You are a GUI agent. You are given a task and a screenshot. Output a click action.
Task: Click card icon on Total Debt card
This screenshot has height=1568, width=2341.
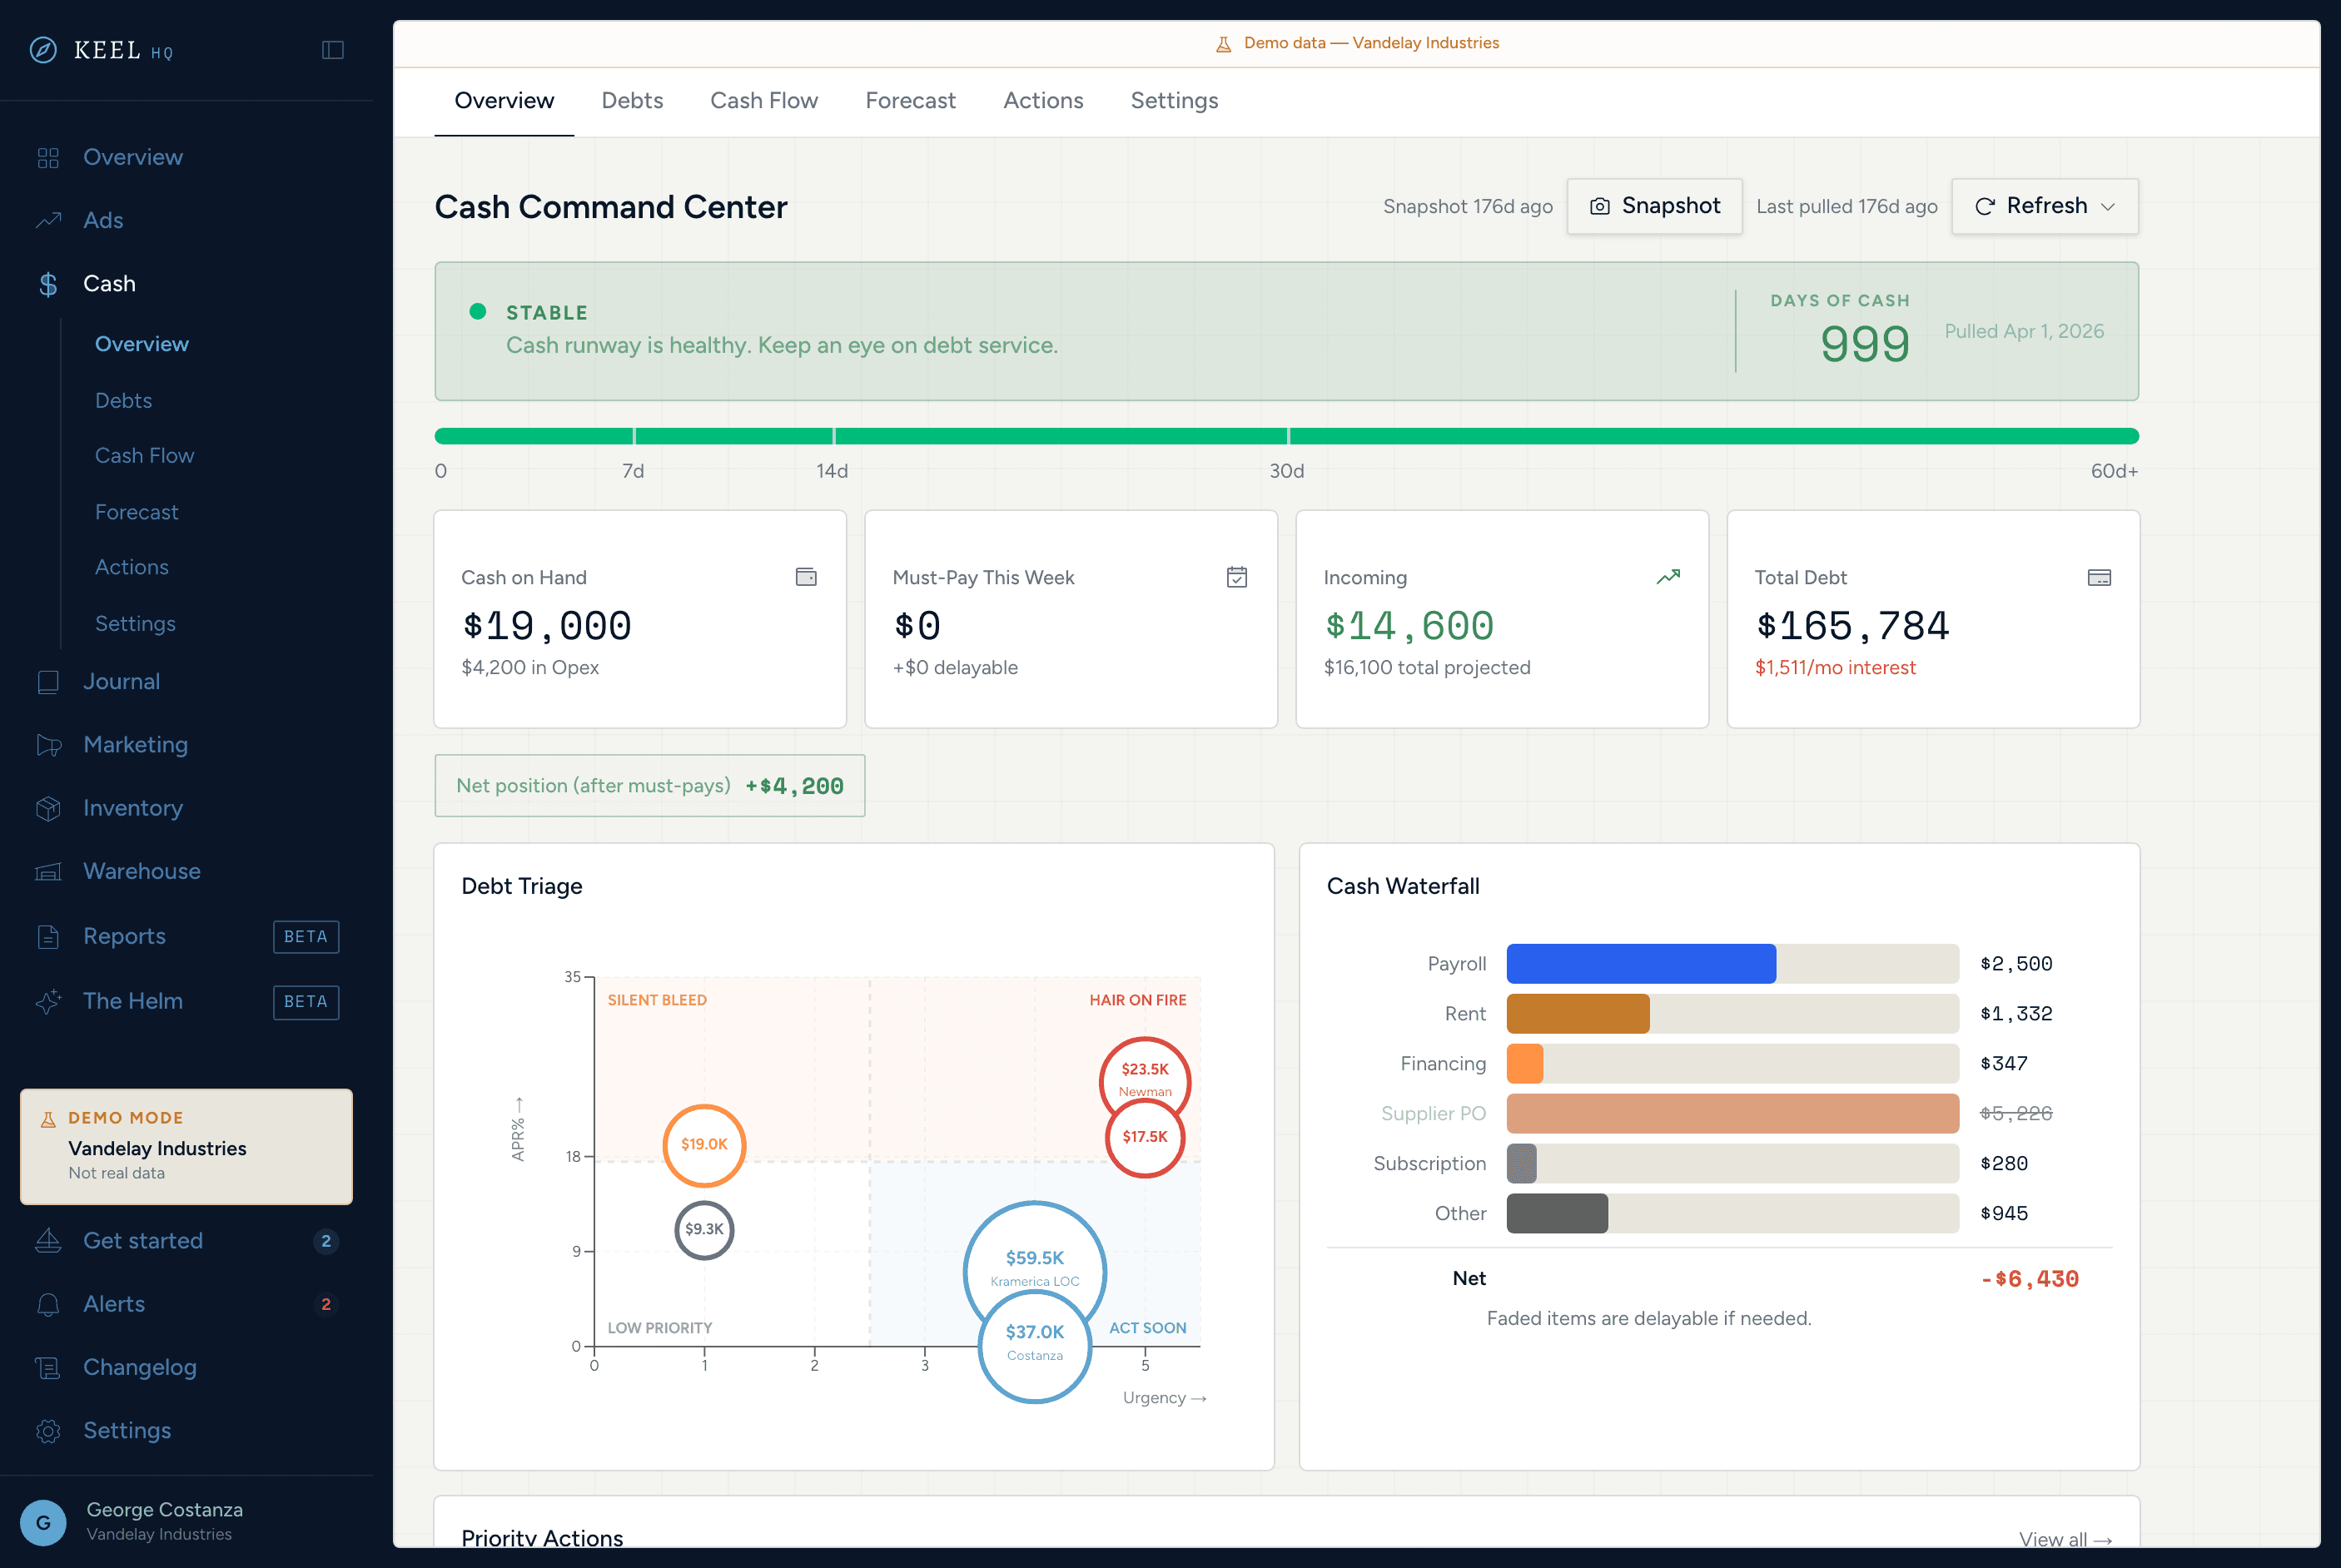click(2099, 577)
